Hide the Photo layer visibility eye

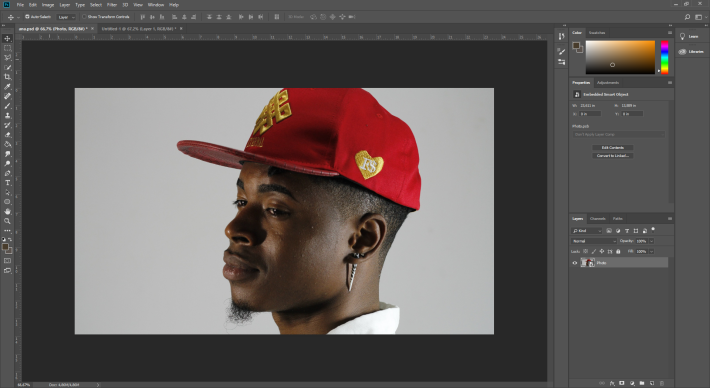tap(575, 263)
